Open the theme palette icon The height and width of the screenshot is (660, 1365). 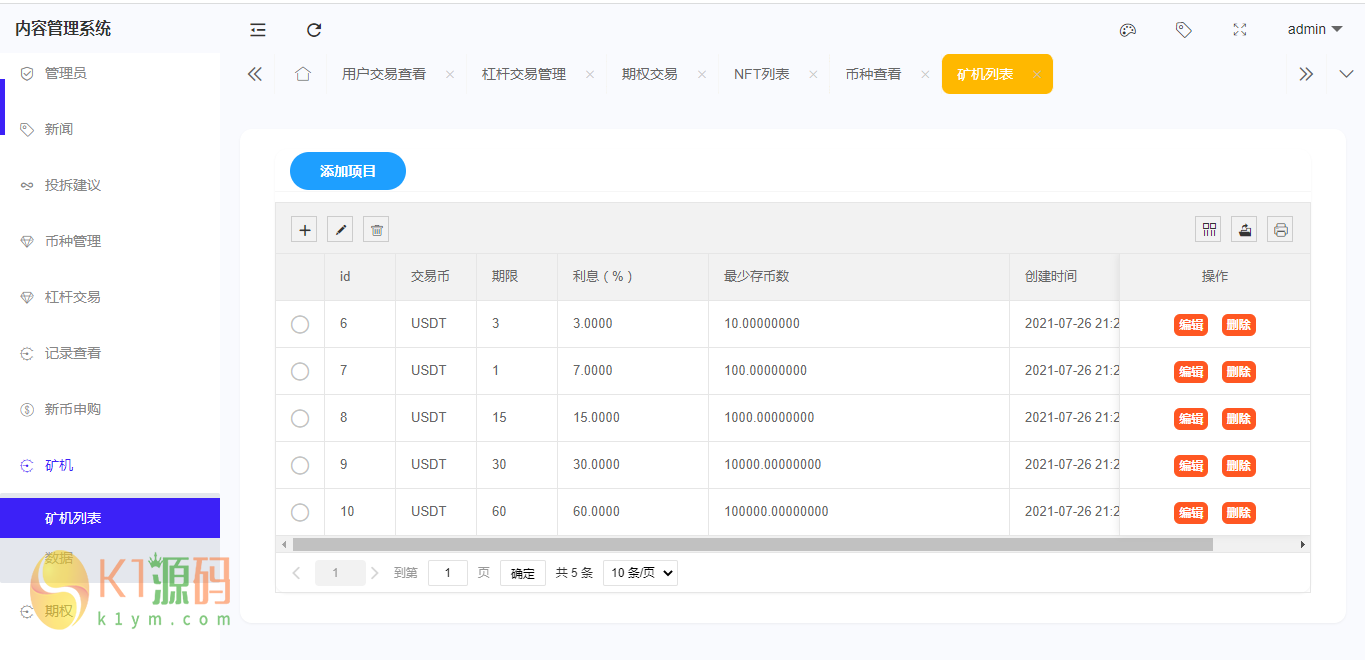(x=1128, y=30)
